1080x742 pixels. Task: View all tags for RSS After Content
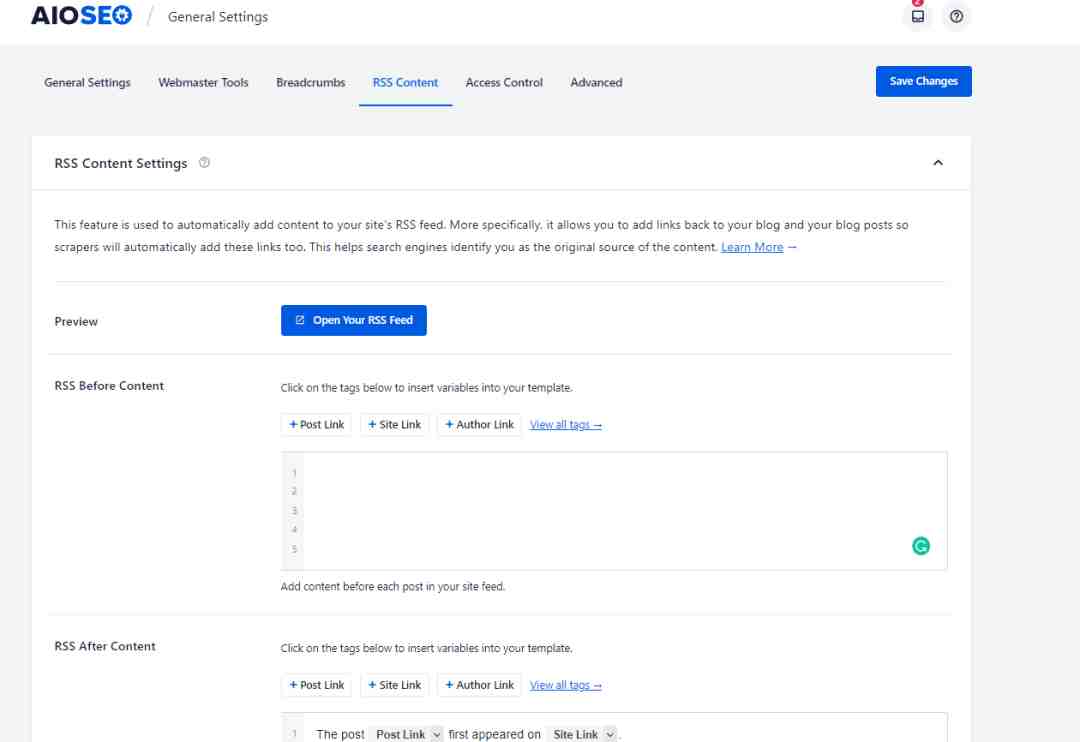[x=565, y=685]
